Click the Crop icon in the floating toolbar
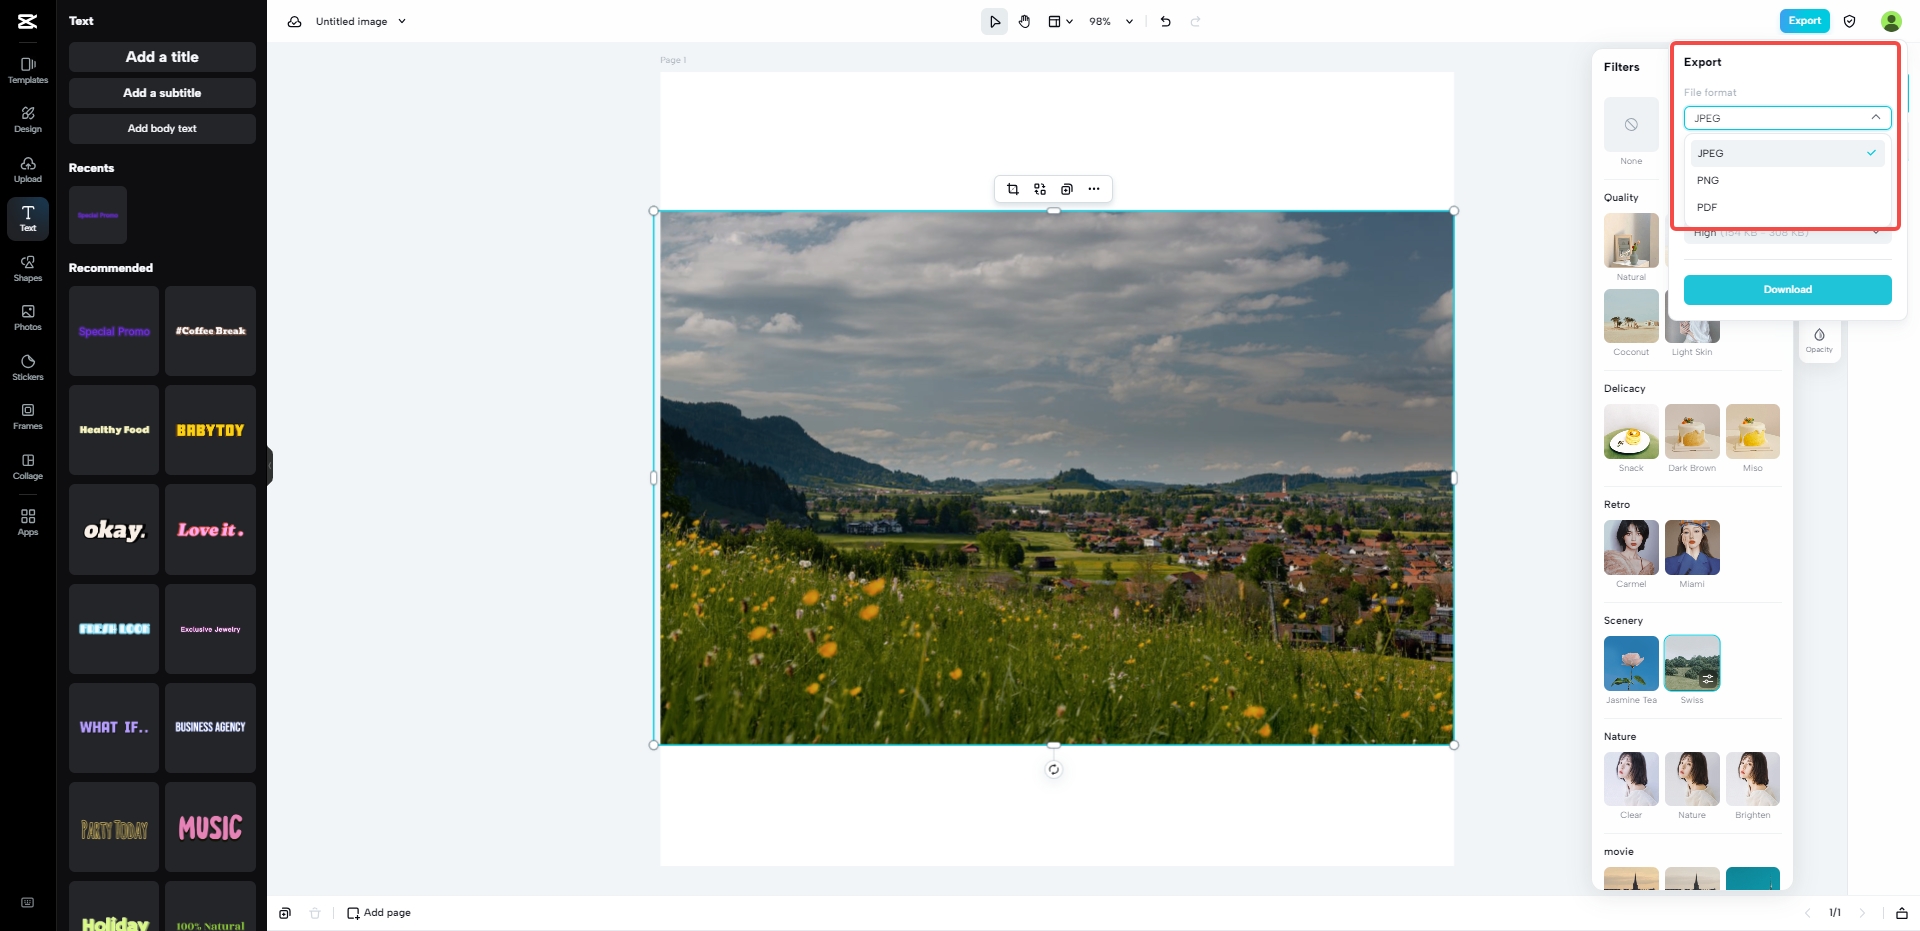Screen dimensions: 1920x931 tap(1013, 189)
